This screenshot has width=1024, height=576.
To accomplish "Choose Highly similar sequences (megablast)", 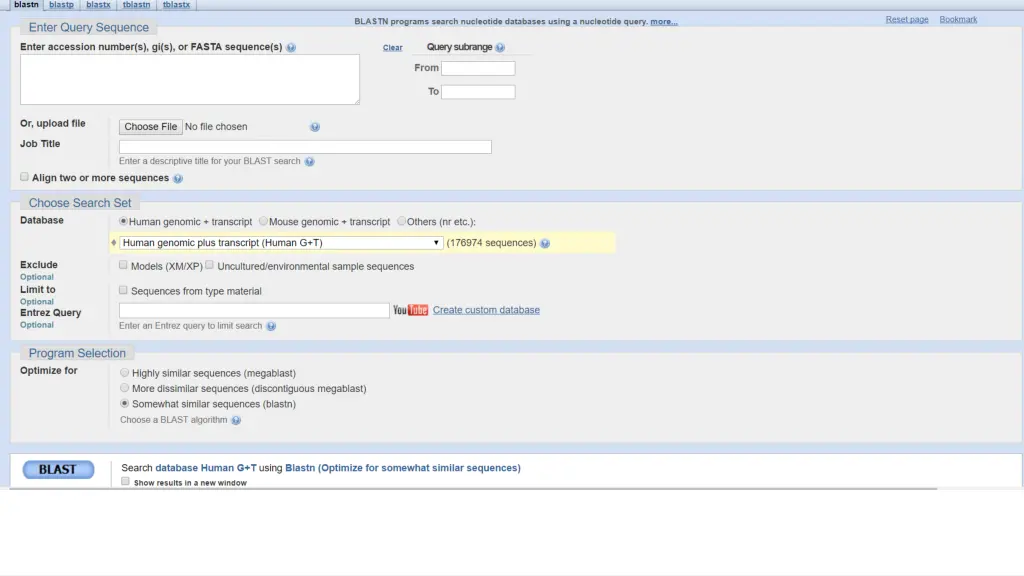I will click(x=124, y=373).
